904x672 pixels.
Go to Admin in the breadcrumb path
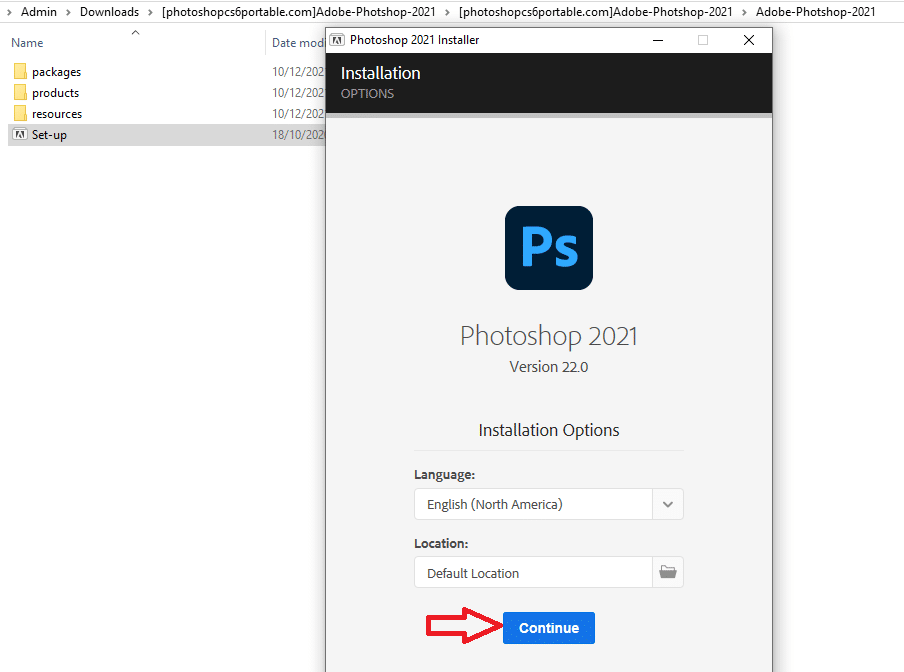point(39,12)
